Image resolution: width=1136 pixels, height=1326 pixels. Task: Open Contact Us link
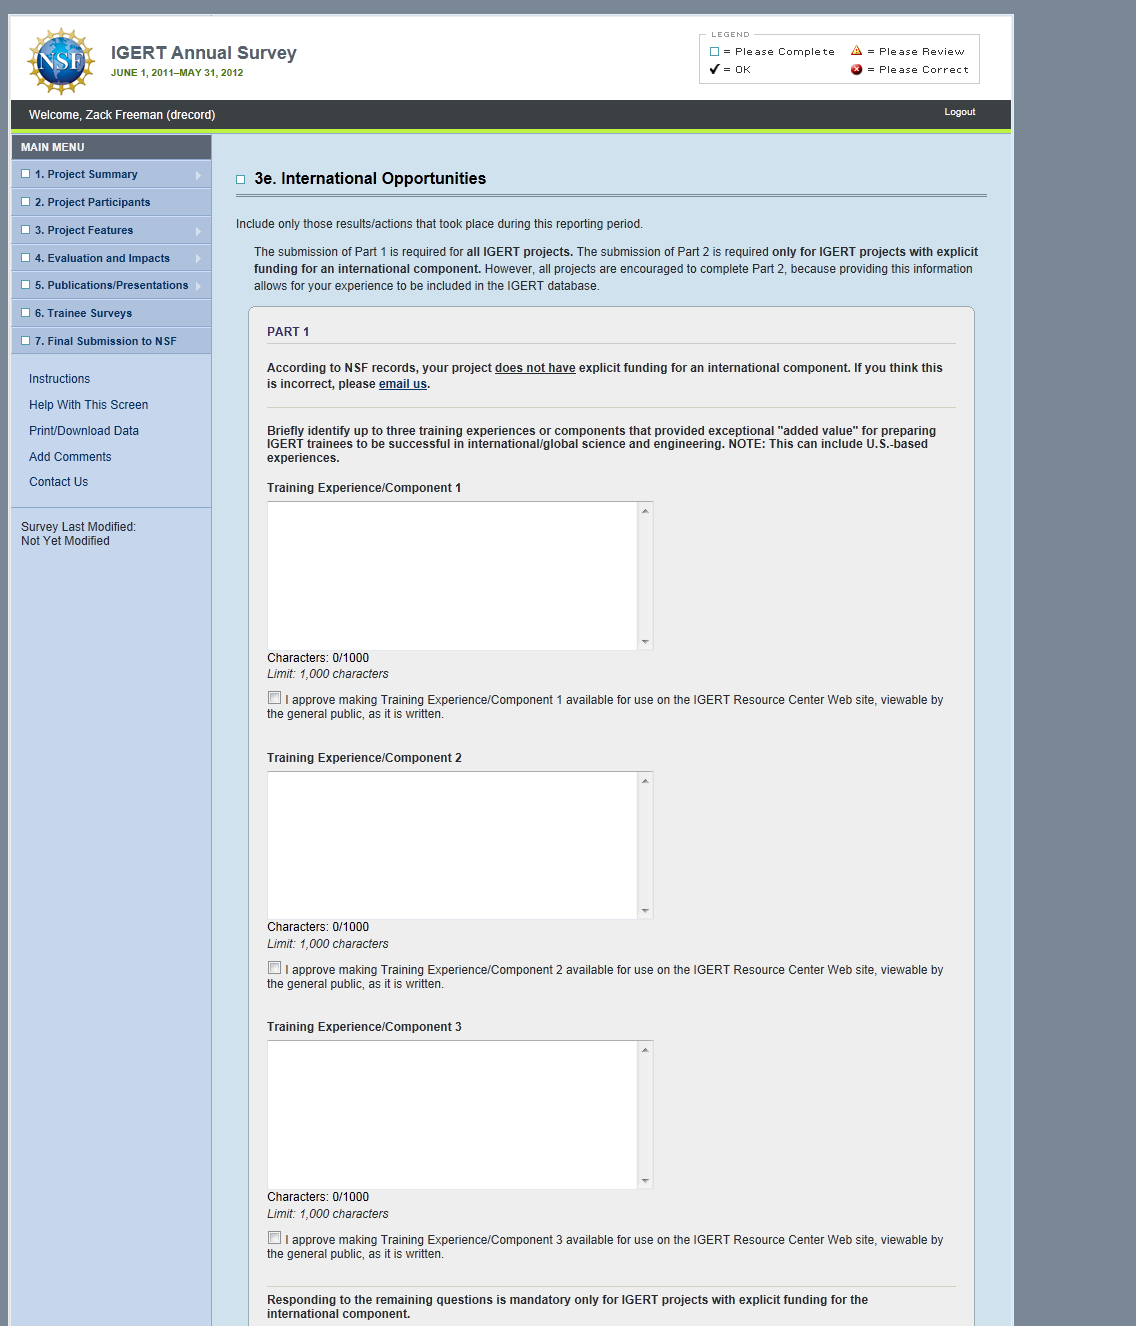pyautogui.click(x=58, y=482)
